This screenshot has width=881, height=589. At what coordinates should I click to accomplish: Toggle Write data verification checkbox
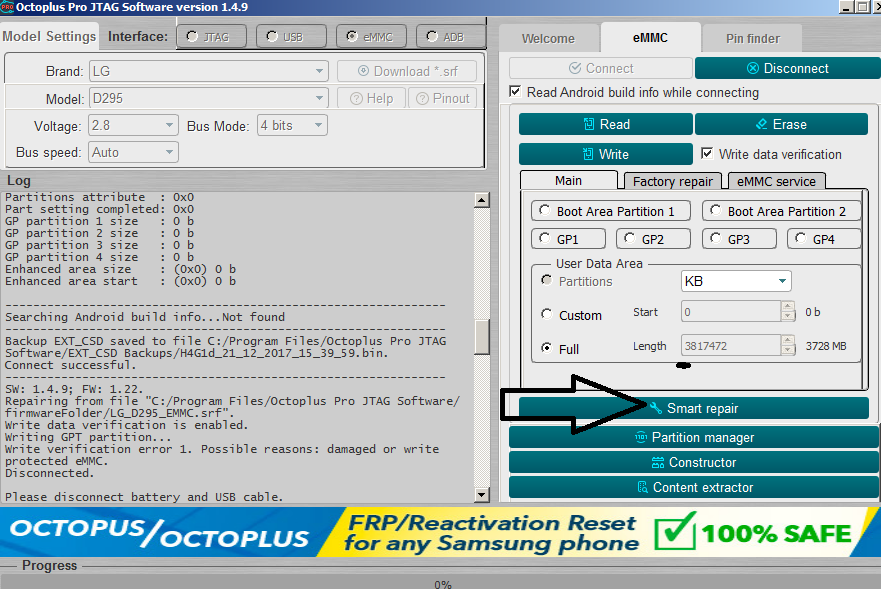click(707, 153)
